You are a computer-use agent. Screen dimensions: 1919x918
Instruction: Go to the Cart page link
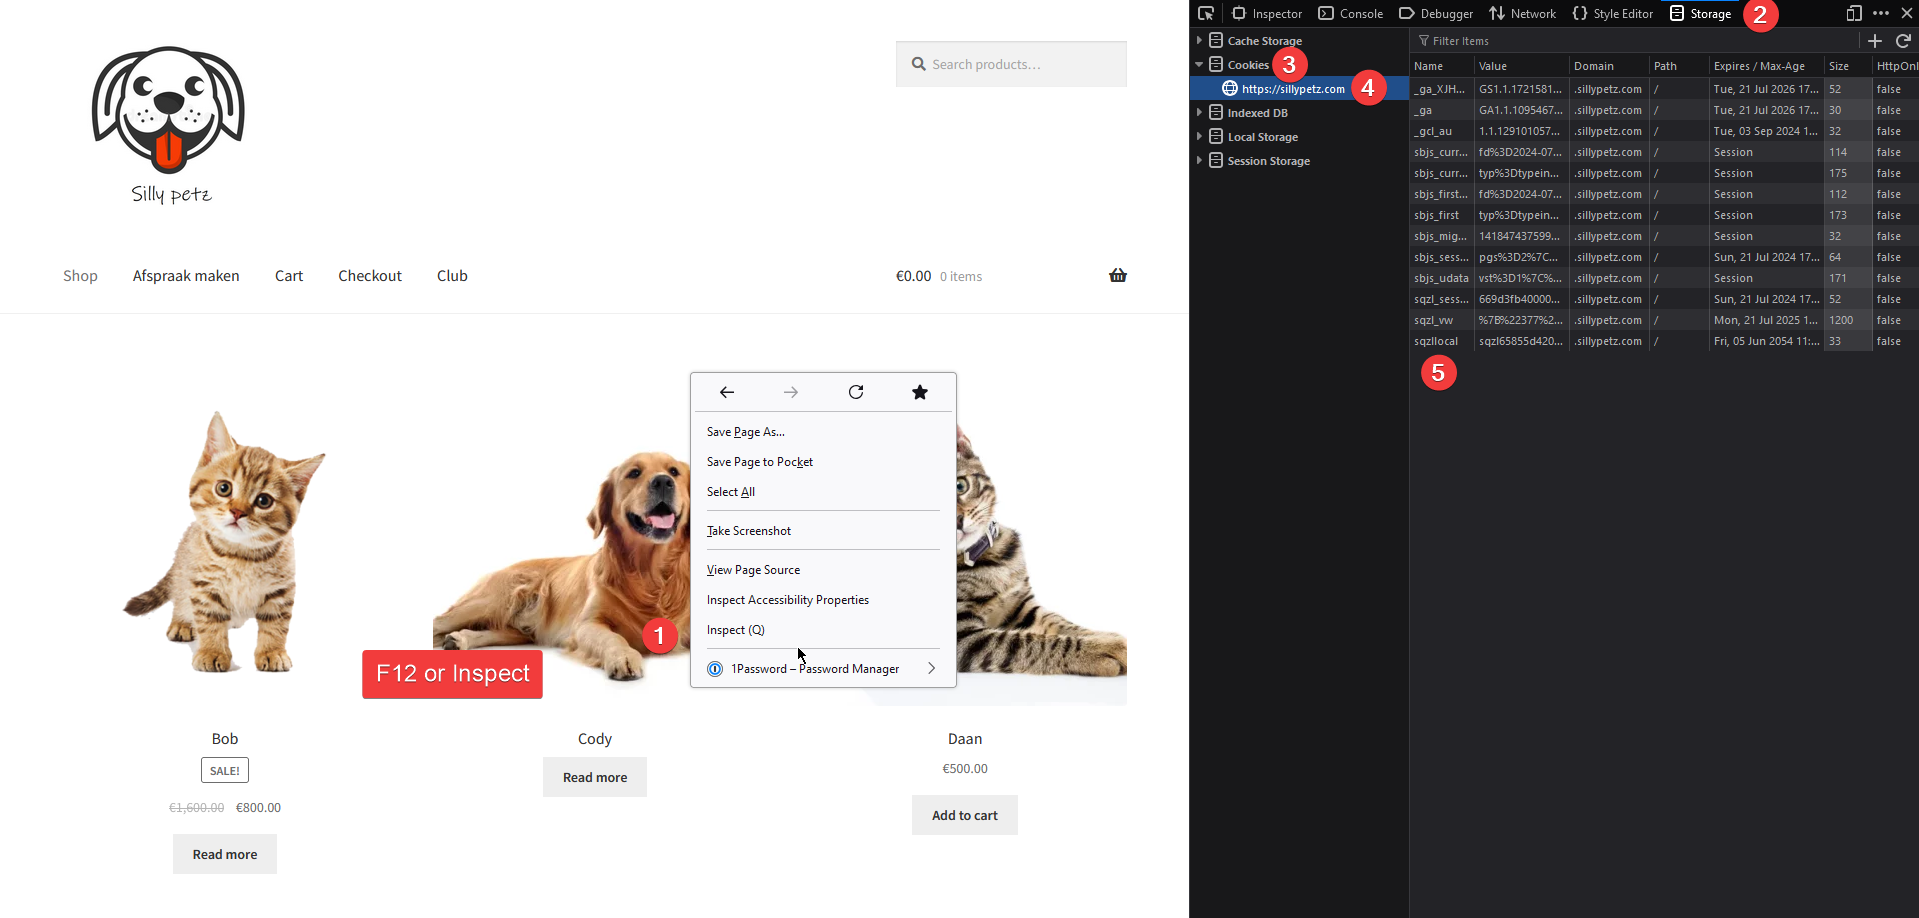[x=289, y=276]
